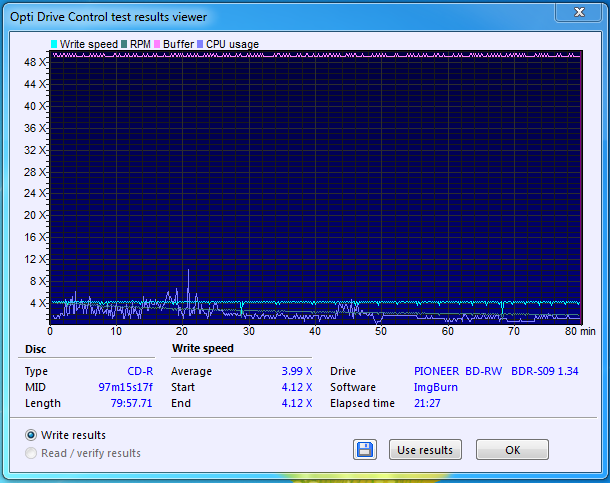Click the Write speed section heading
The width and height of the screenshot is (610, 483).
[203, 348]
